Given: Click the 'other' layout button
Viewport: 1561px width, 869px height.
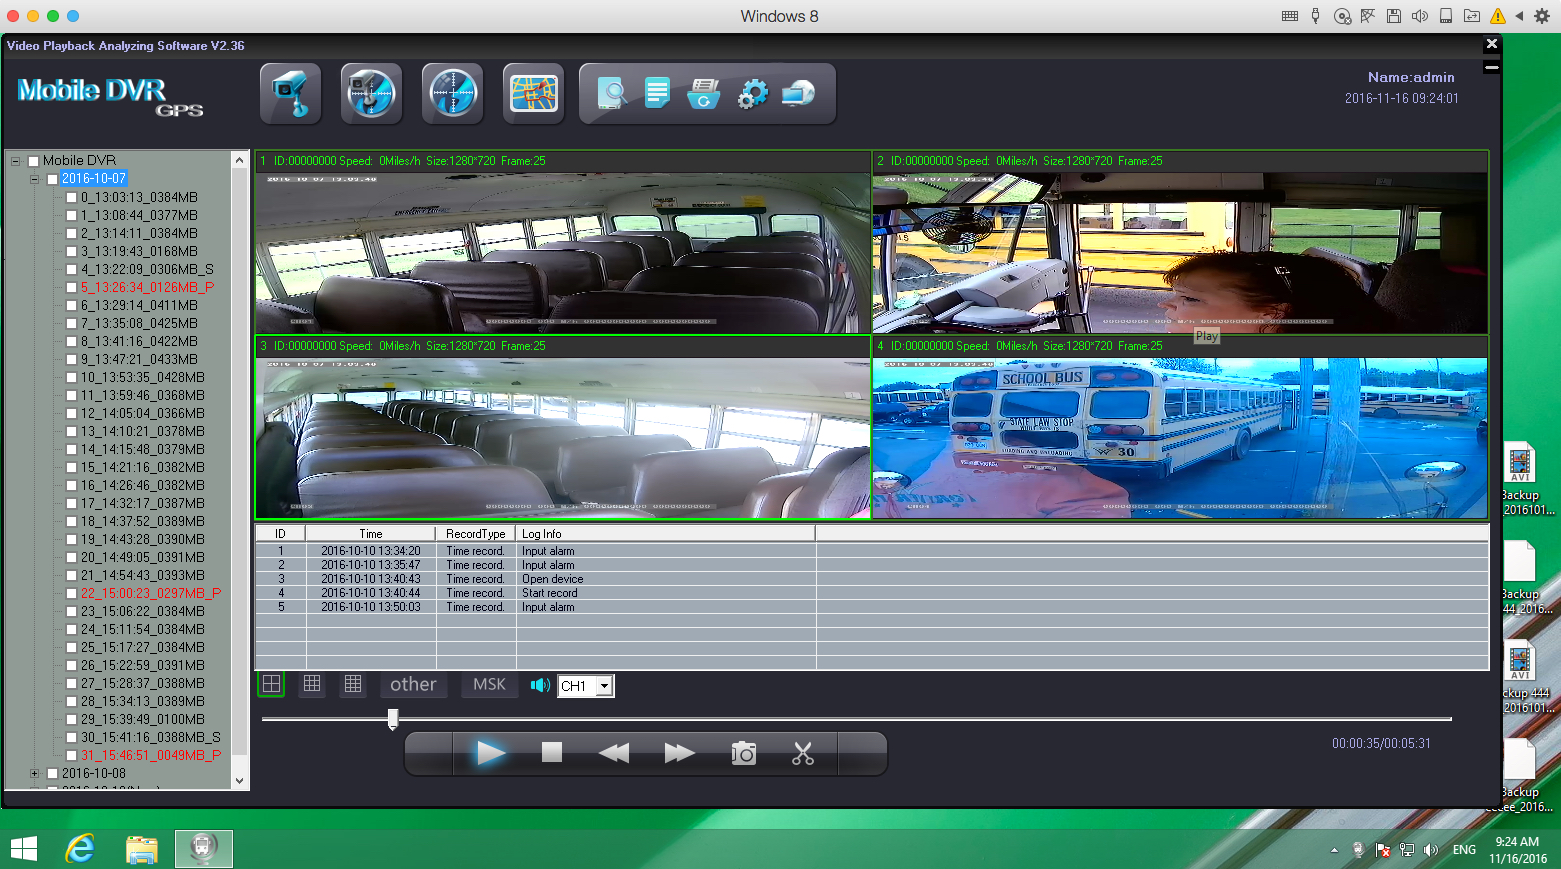Looking at the screenshot, I should [x=413, y=685].
